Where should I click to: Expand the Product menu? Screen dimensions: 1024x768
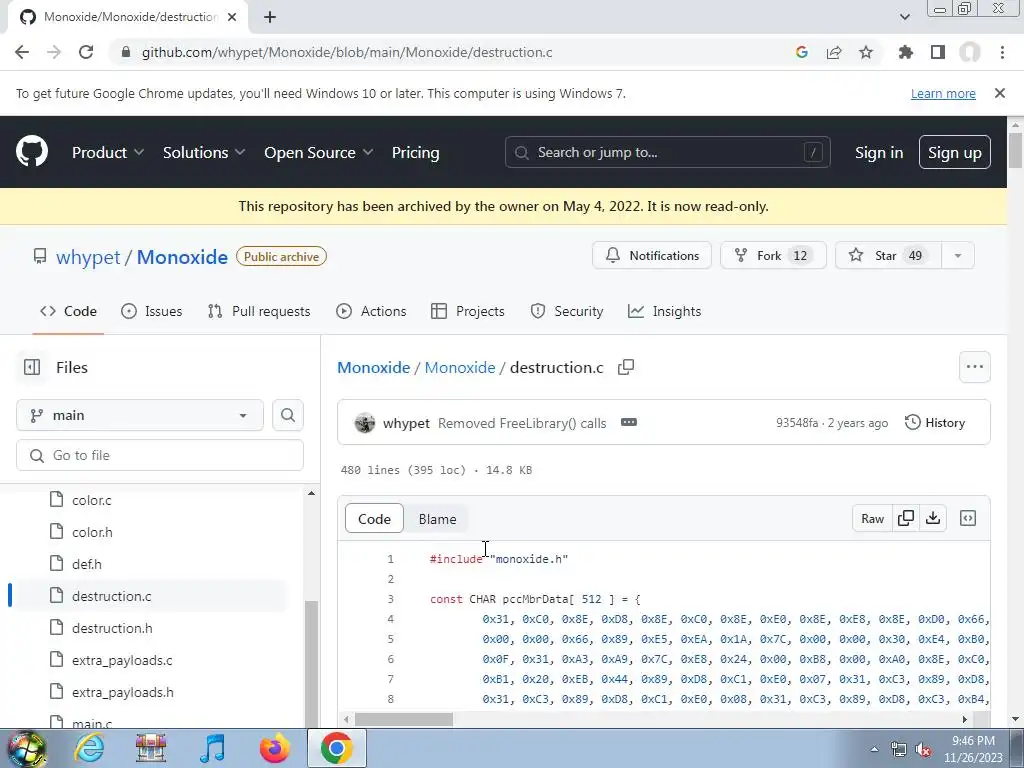coord(108,152)
